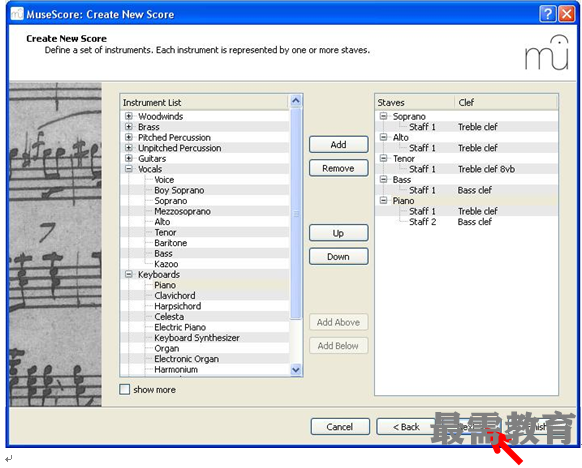582x468 pixels.
Task: Go back with the < Back button
Action: [406, 427]
